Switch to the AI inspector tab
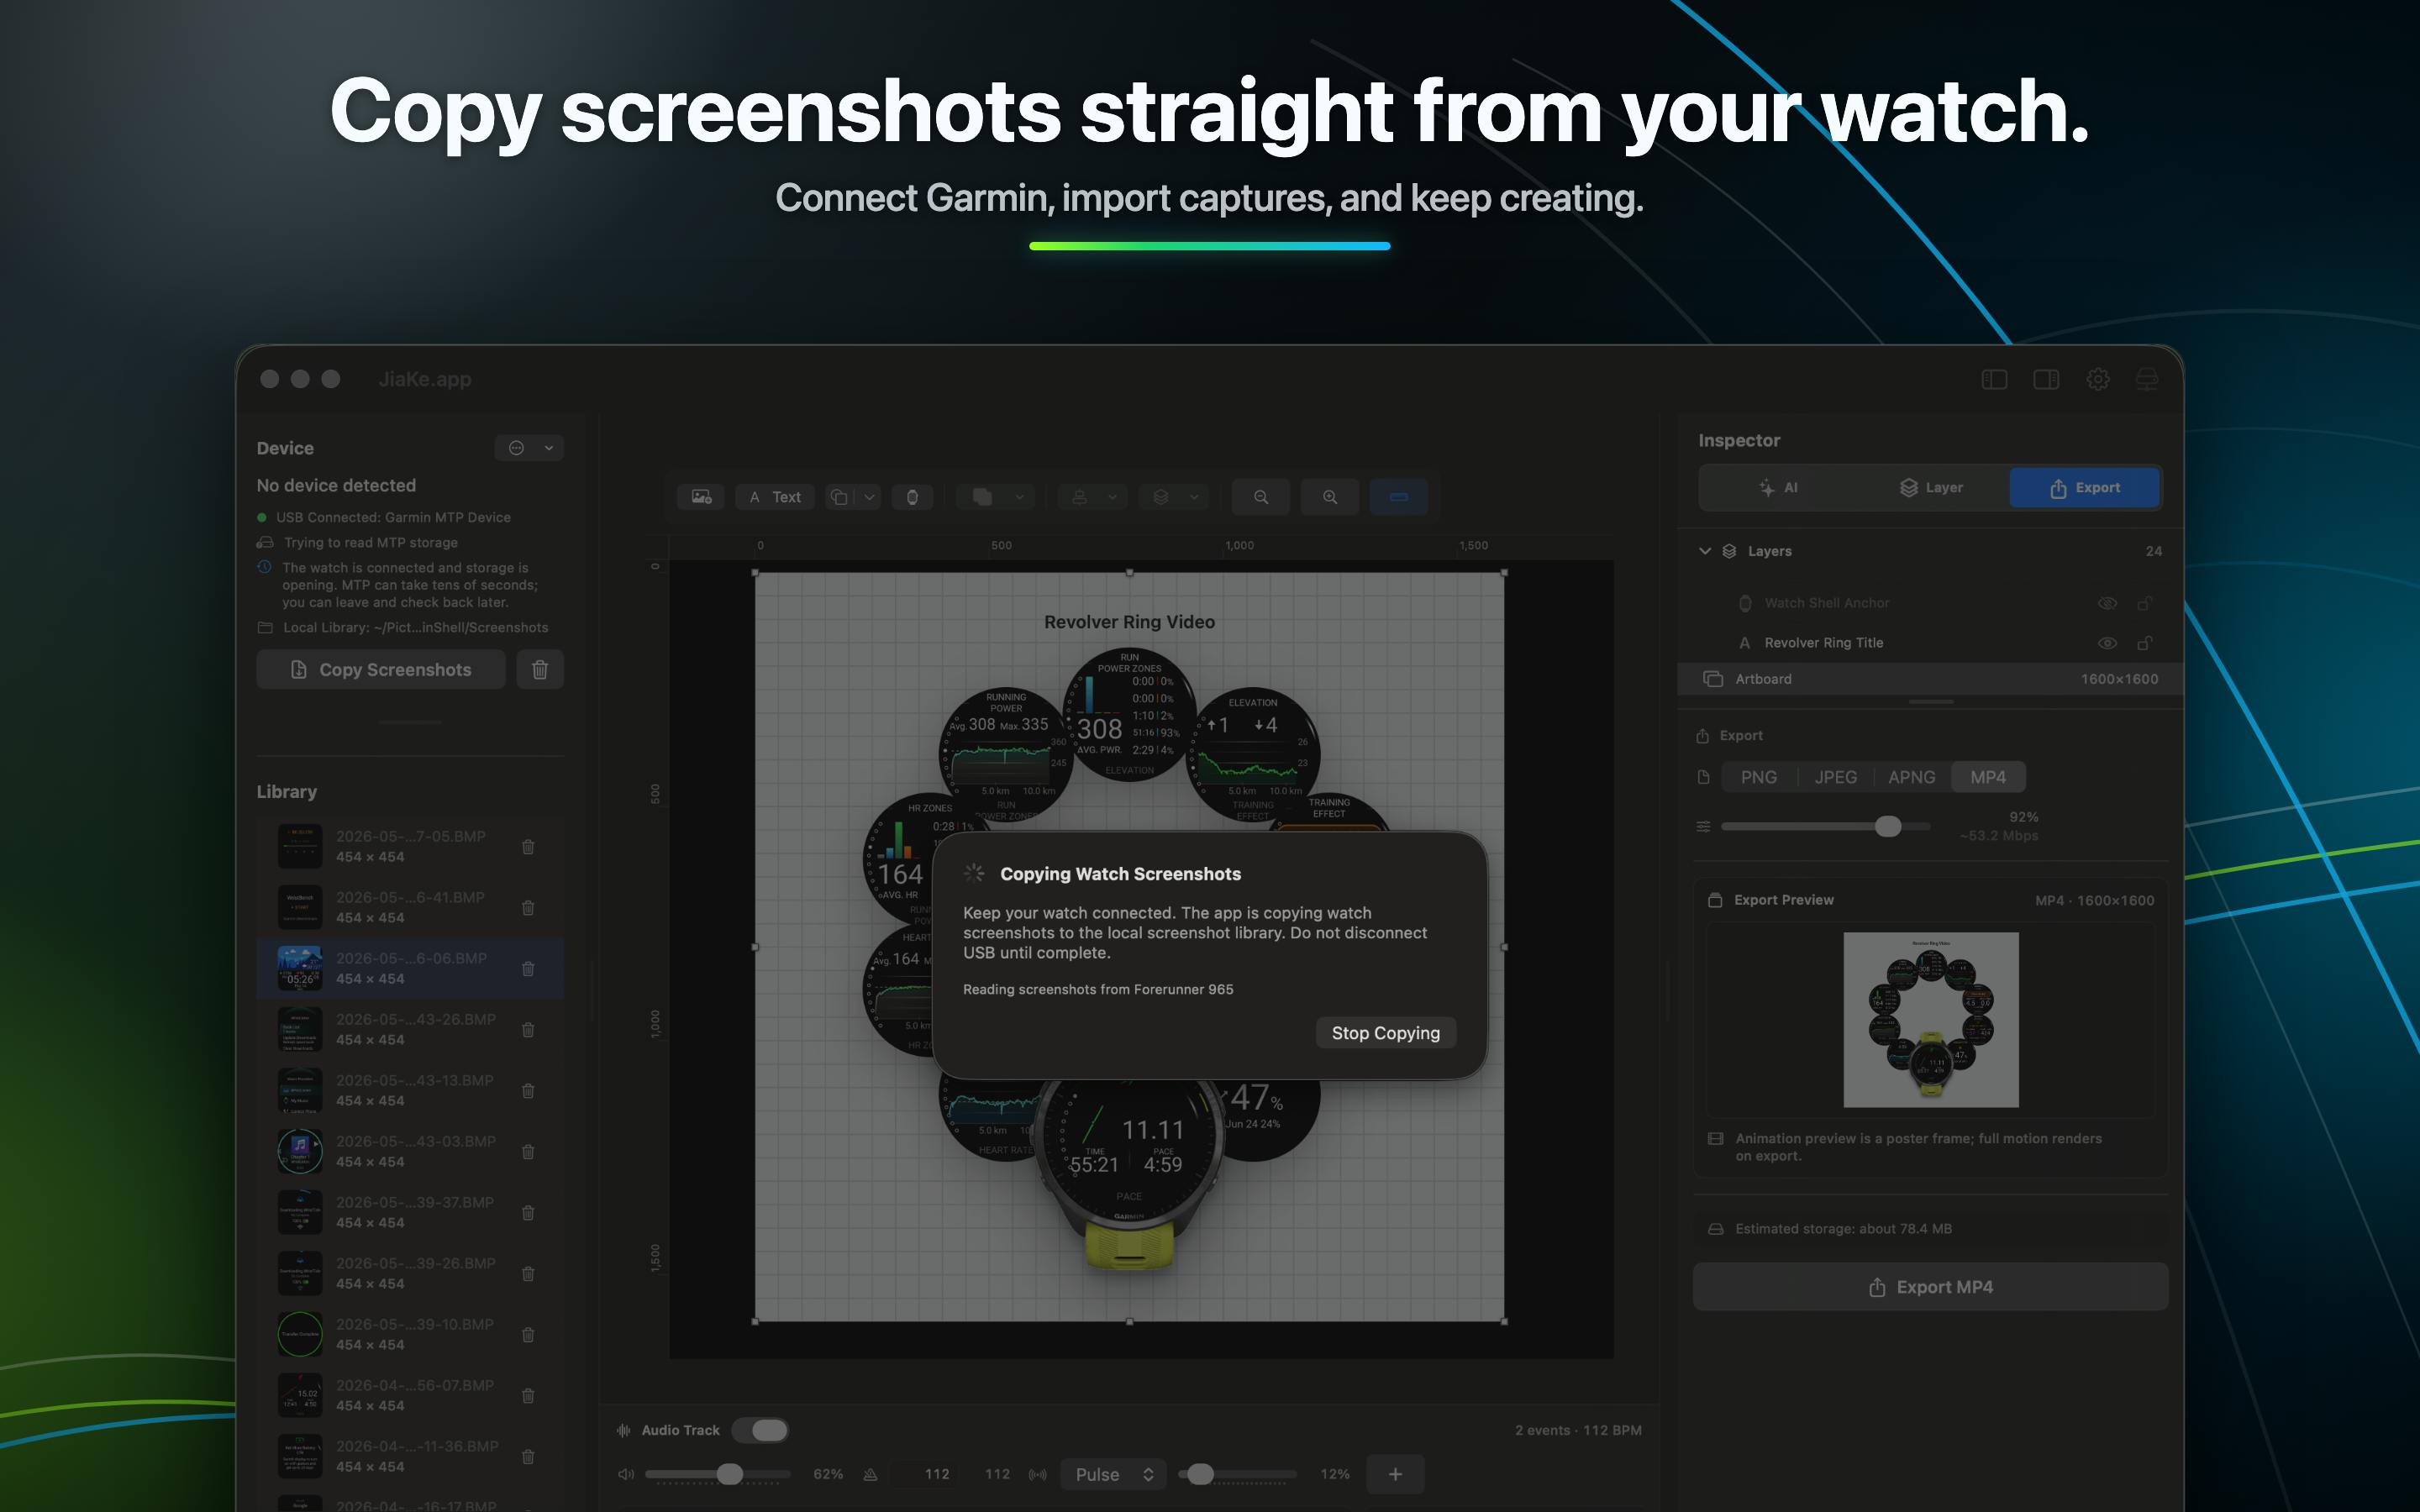 pyautogui.click(x=1778, y=488)
